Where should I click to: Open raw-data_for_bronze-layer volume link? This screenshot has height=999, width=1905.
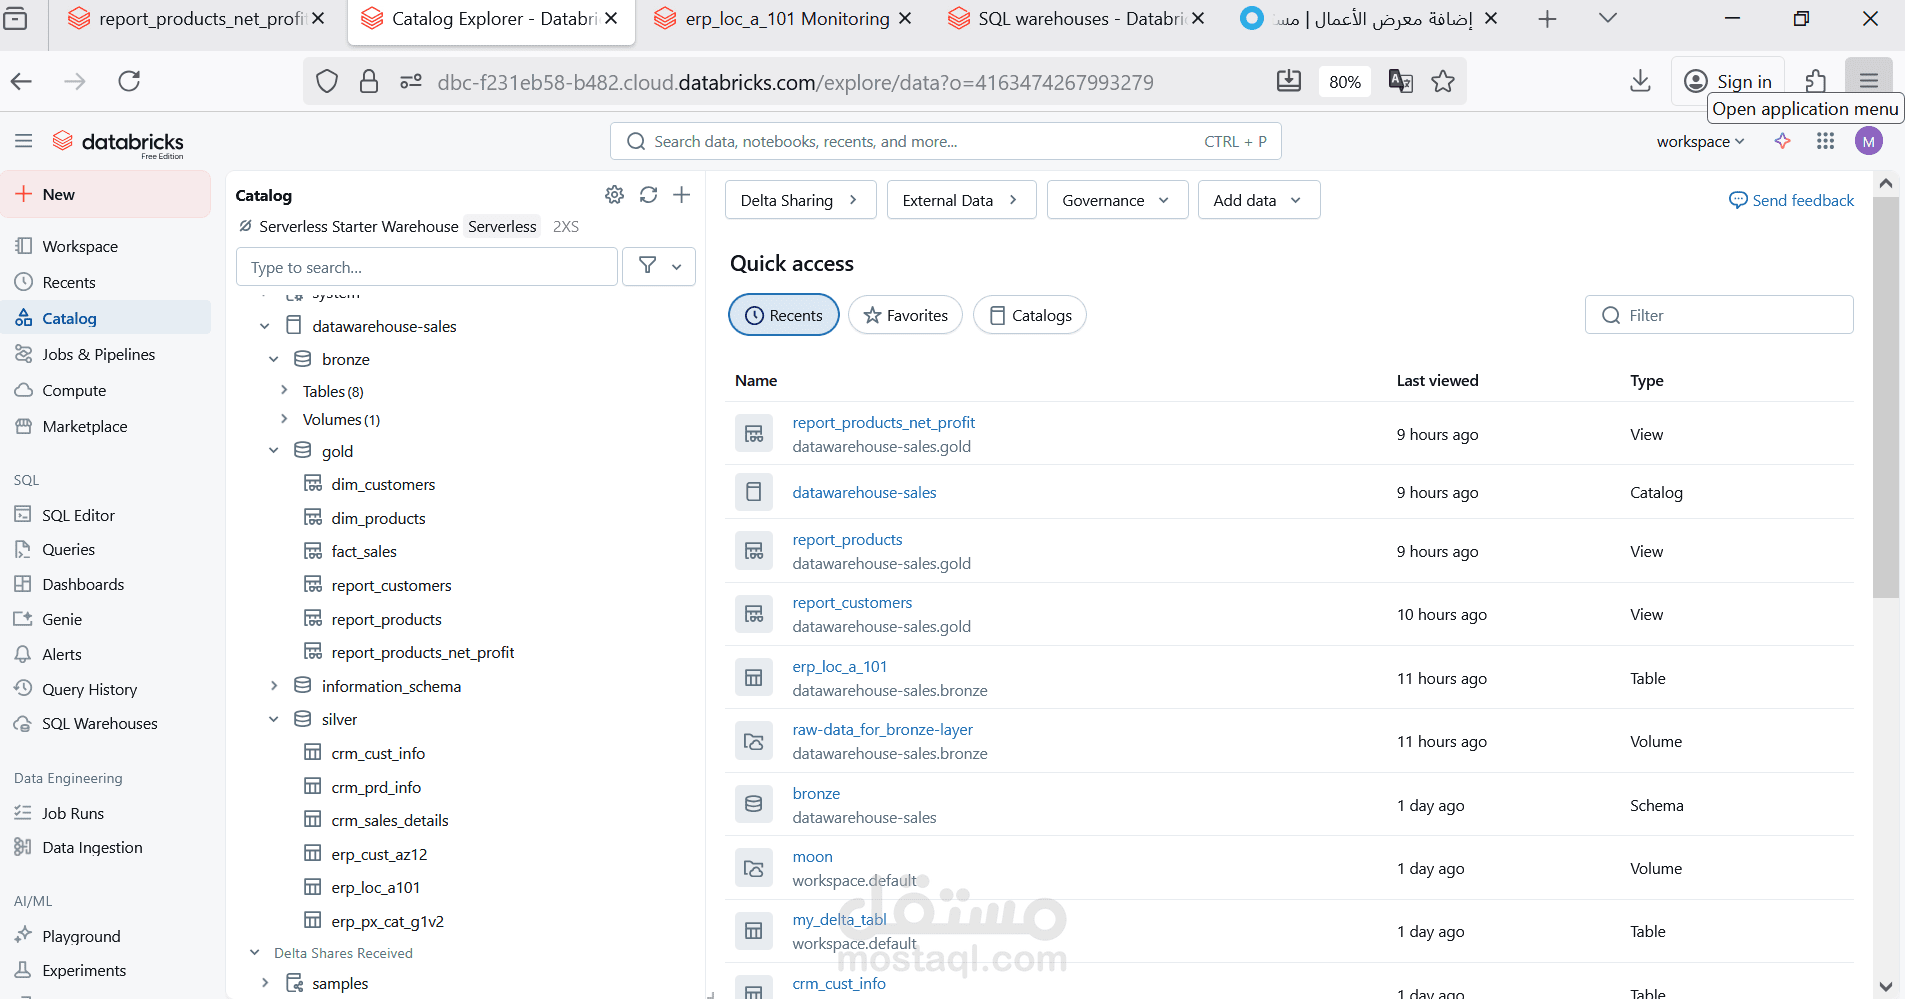point(882,729)
